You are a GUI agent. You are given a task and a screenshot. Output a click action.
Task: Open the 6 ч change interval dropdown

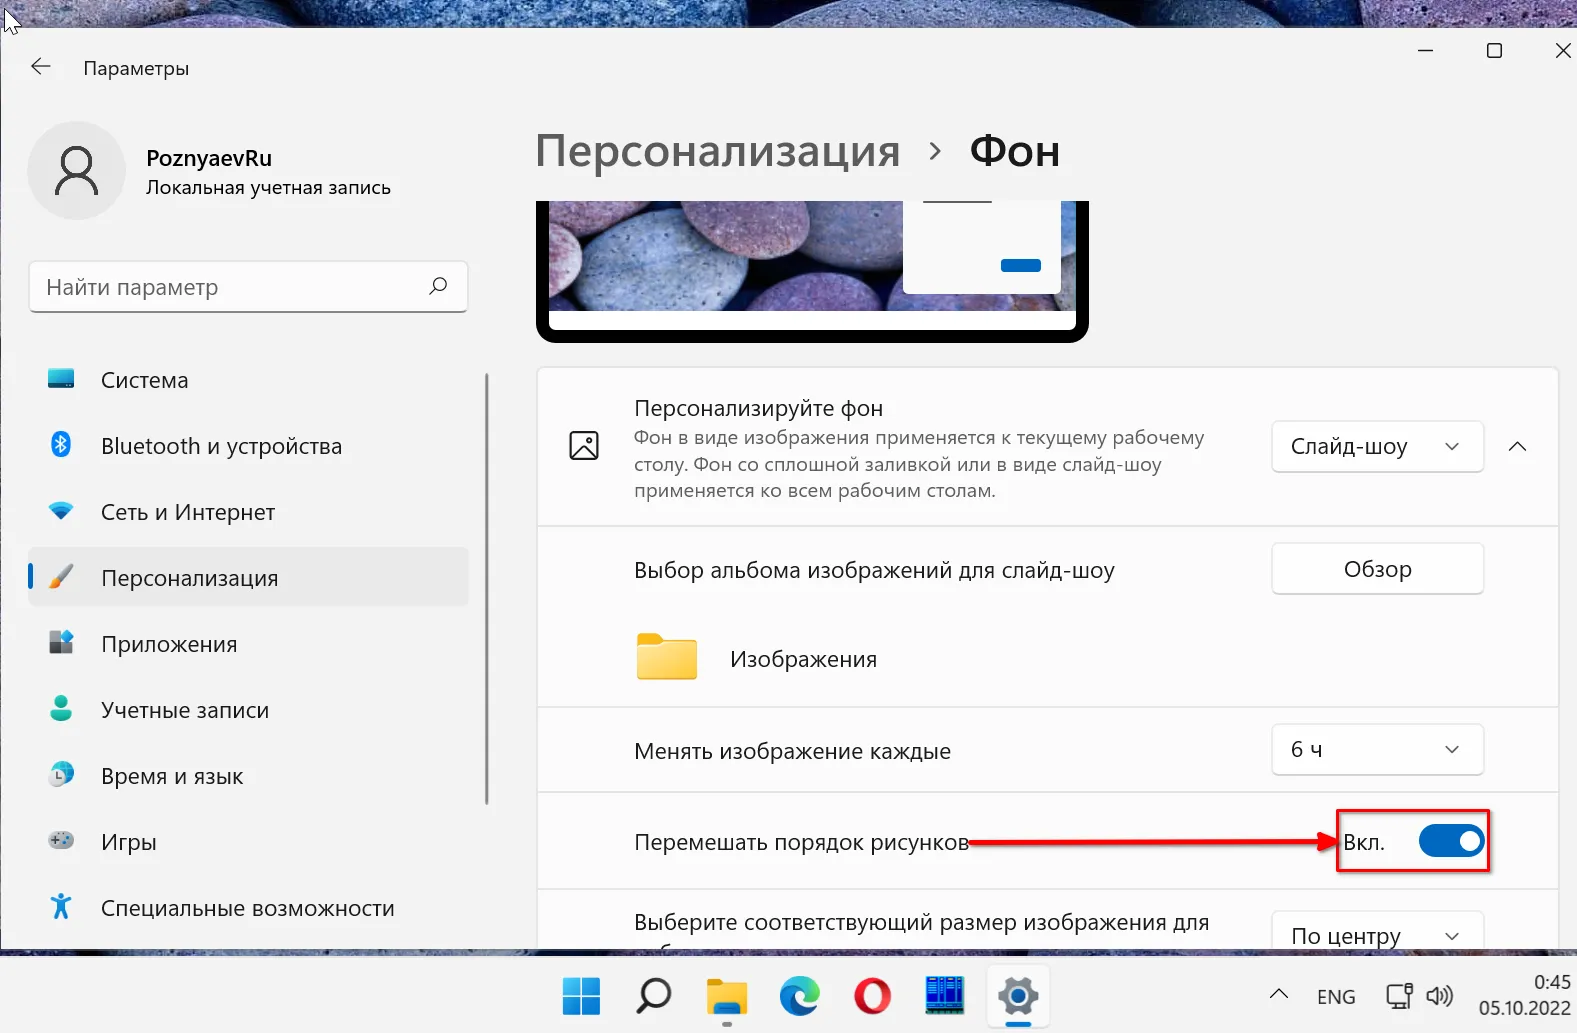[1376, 750]
